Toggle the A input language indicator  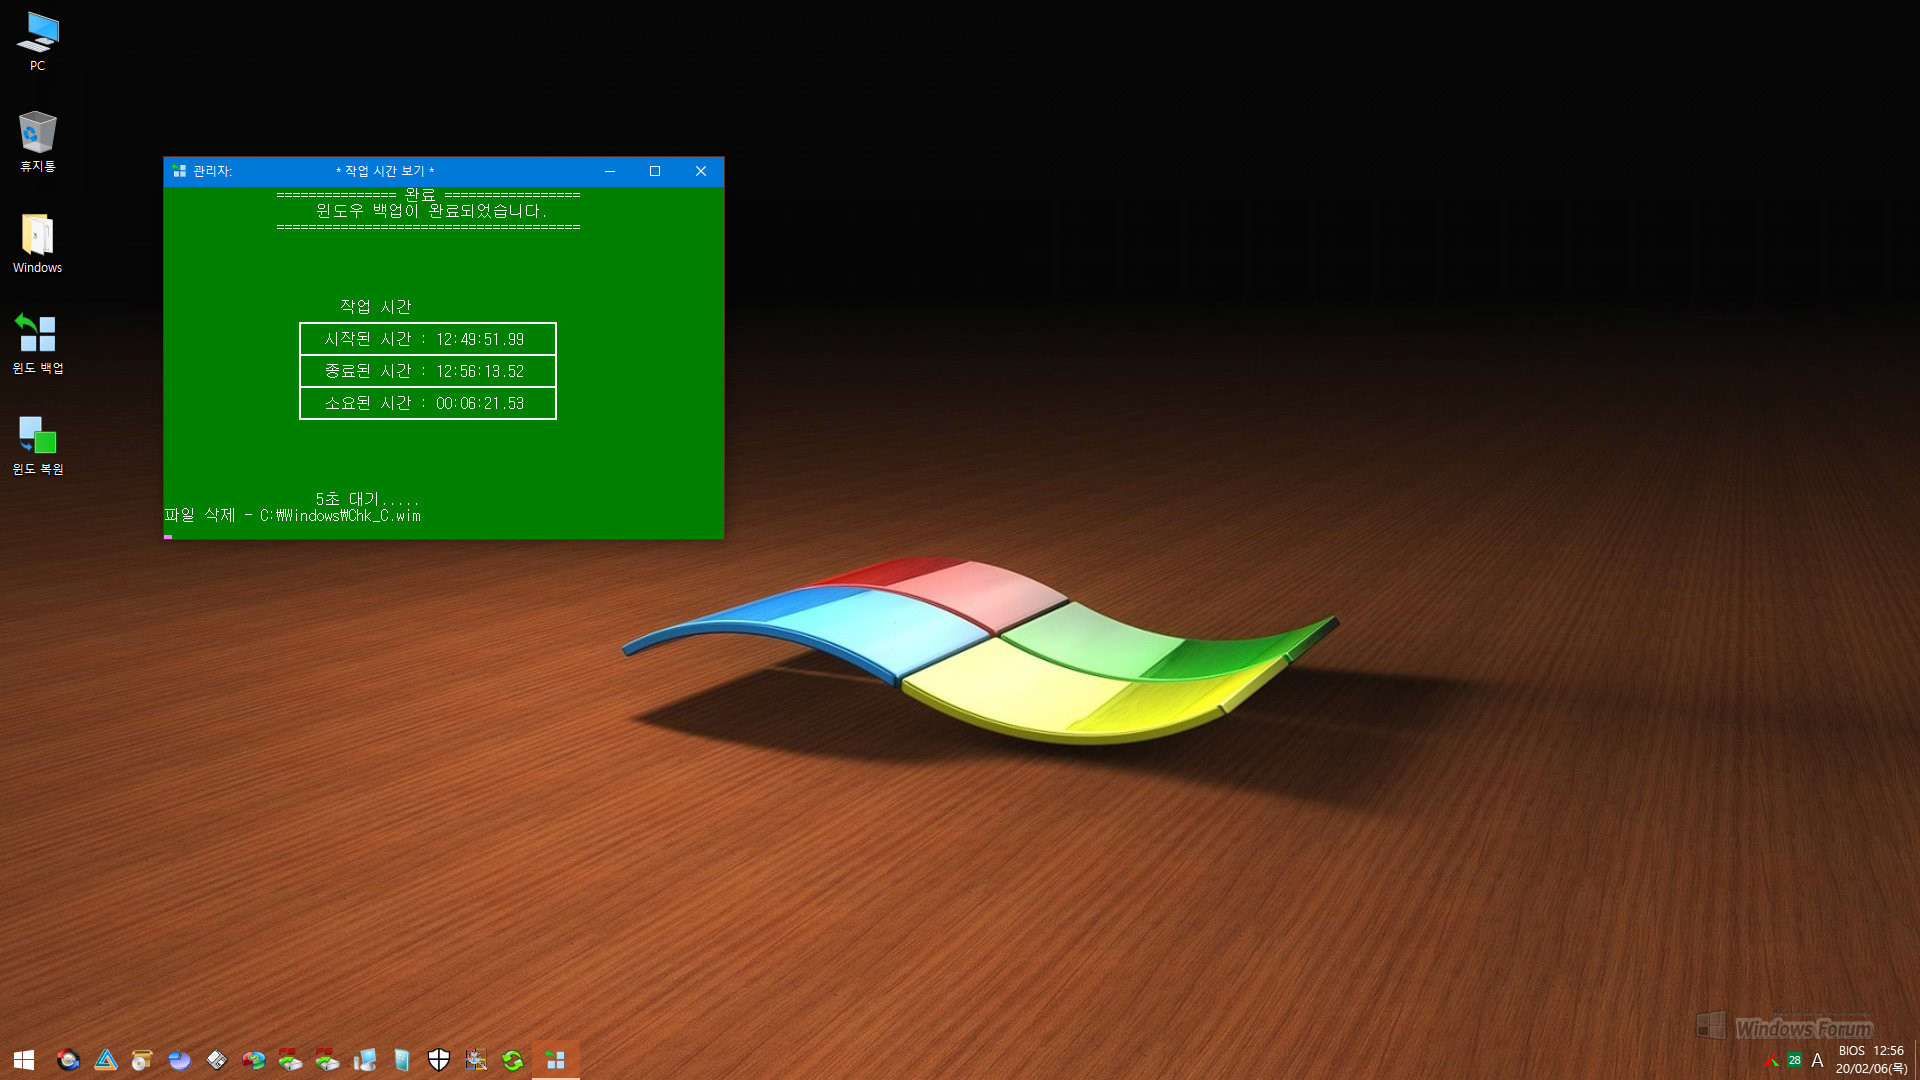(1817, 1060)
